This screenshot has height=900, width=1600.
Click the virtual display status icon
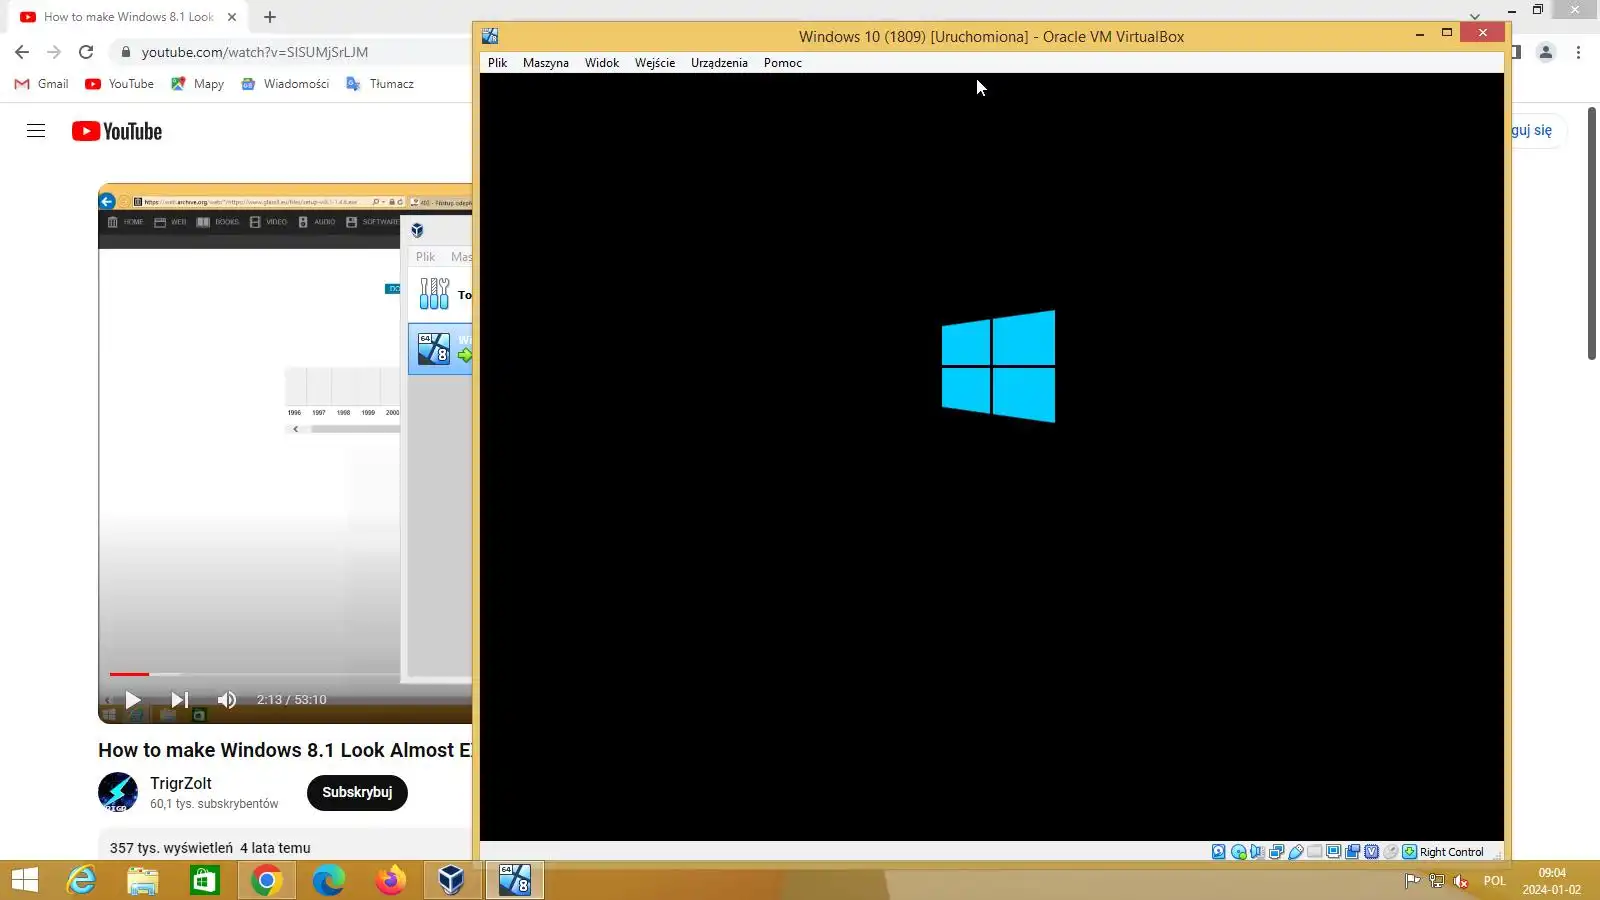pyautogui.click(x=1334, y=852)
